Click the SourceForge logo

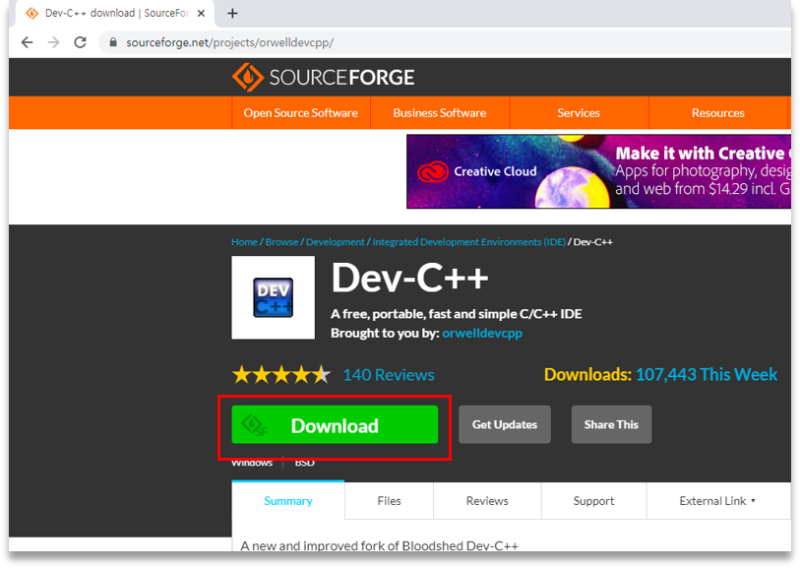[323, 78]
